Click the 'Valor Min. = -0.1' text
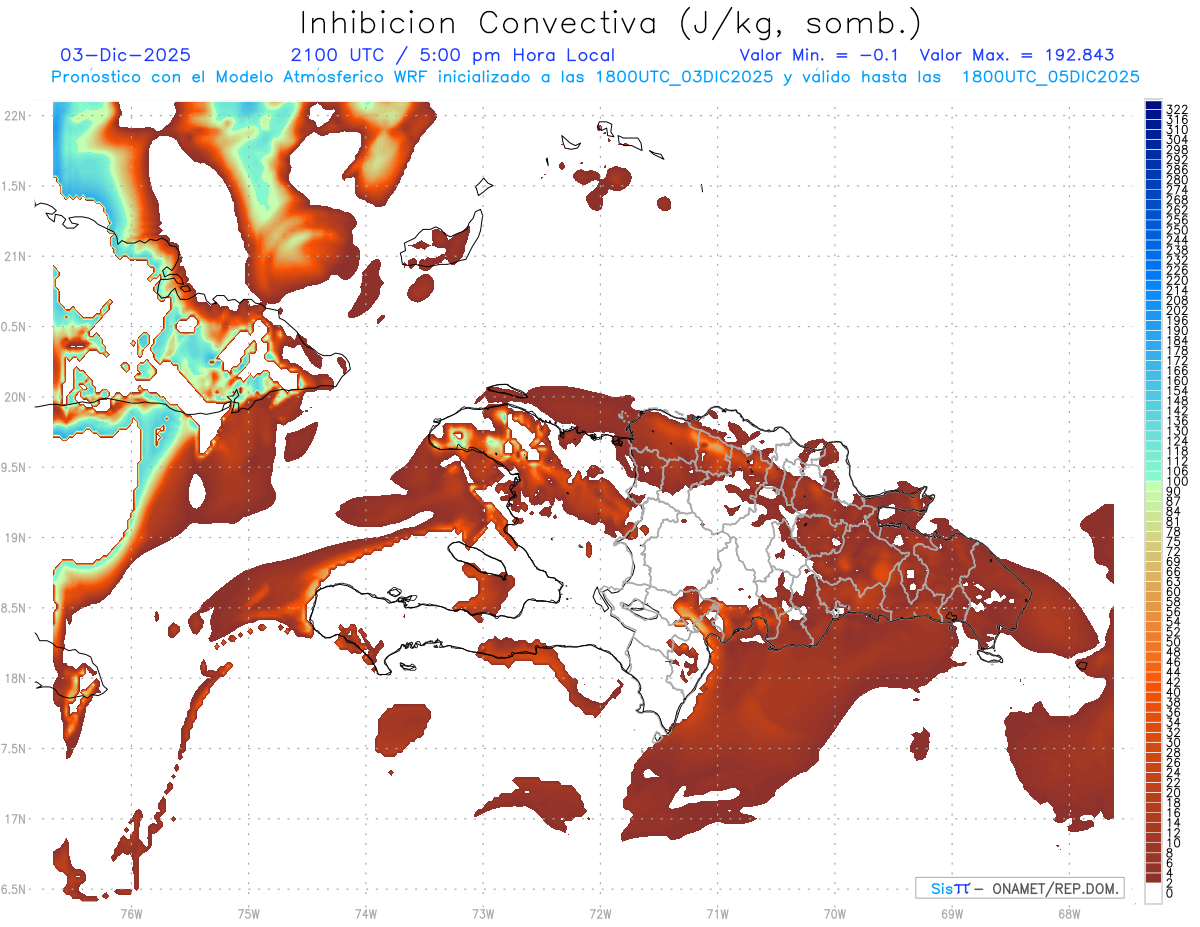Viewport: 1200px width, 927px height. pyautogui.click(x=818, y=55)
